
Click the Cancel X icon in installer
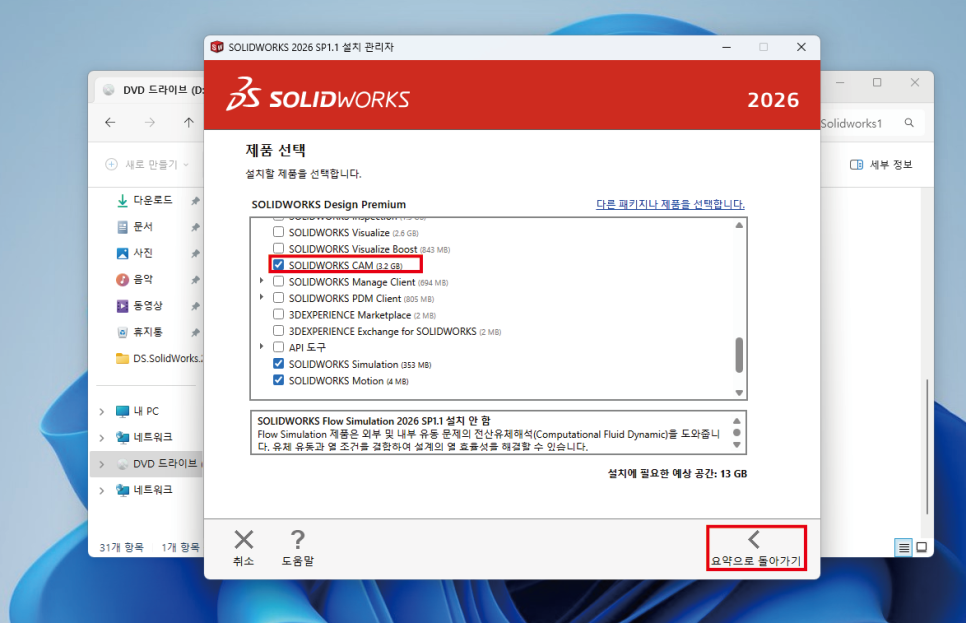point(244,540)
